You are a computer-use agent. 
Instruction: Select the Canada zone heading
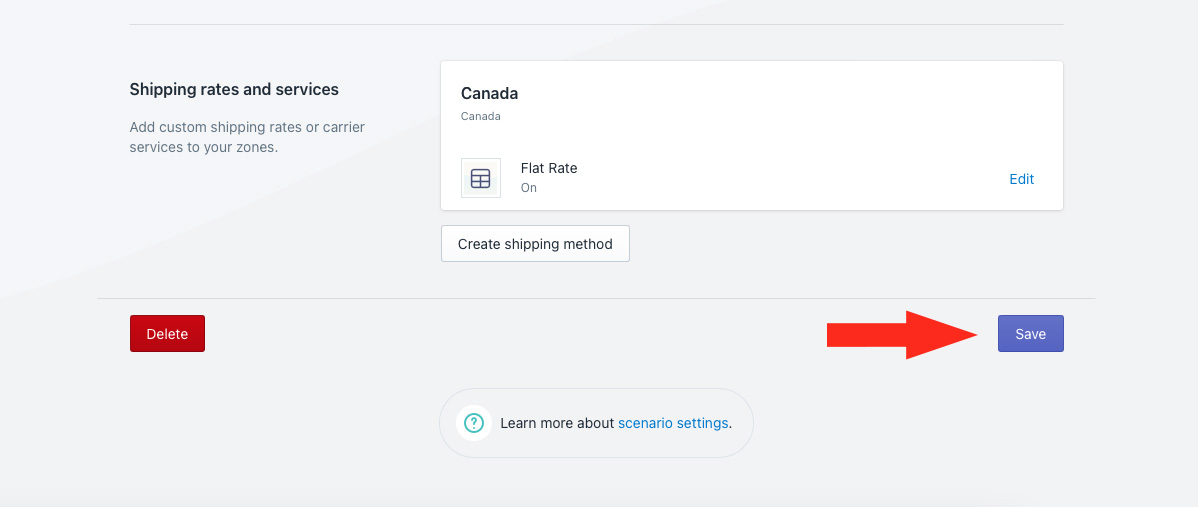[x=489, y=93]
